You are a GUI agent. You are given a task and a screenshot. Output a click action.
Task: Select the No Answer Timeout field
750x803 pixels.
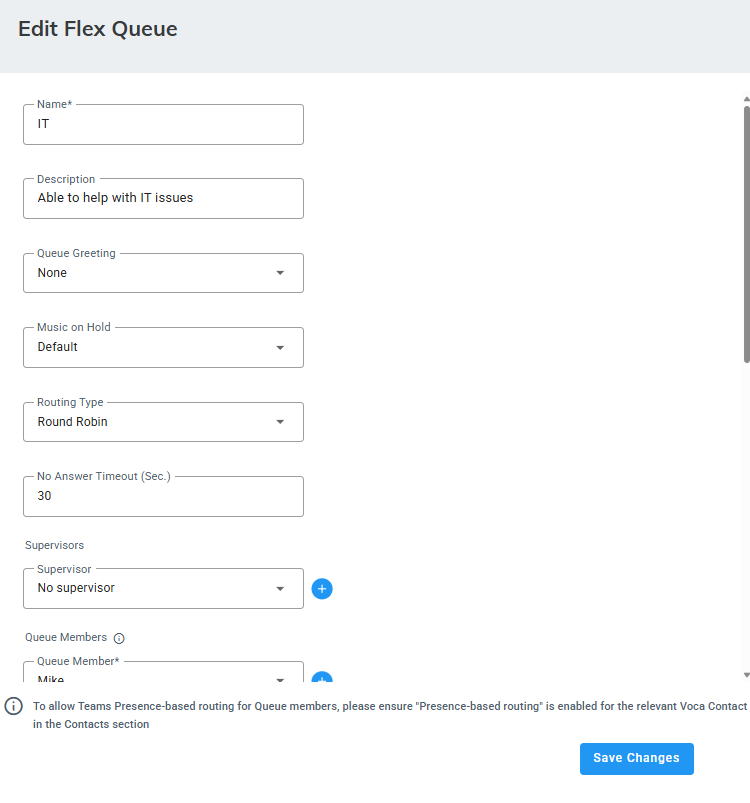click(x=163, y=496)
